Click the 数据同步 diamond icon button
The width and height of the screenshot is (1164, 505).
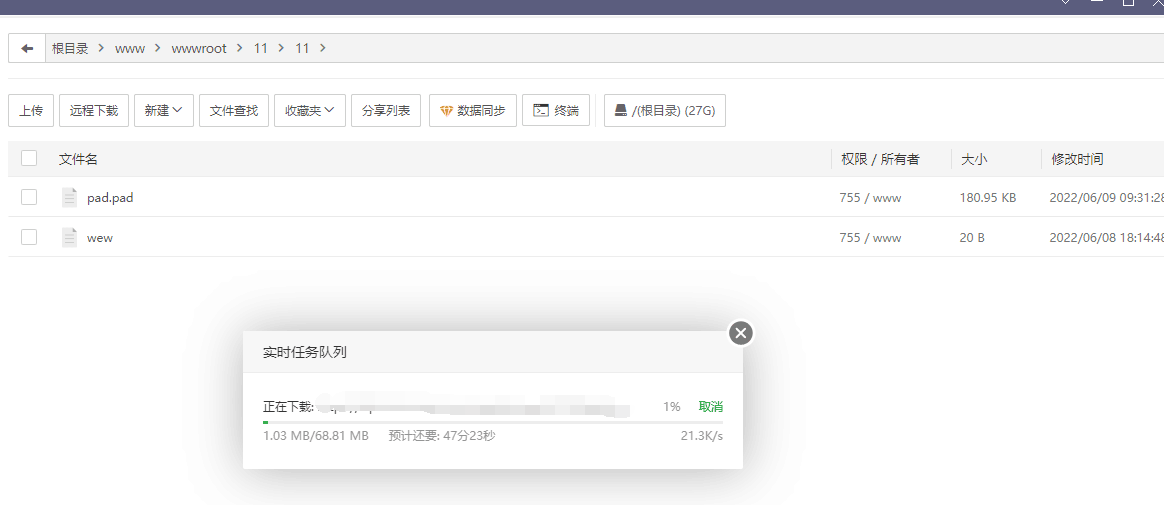click(x=473, y=111)
